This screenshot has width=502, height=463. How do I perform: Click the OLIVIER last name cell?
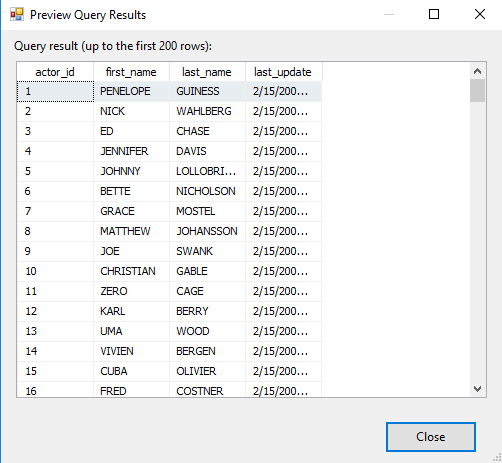[207, 371]
